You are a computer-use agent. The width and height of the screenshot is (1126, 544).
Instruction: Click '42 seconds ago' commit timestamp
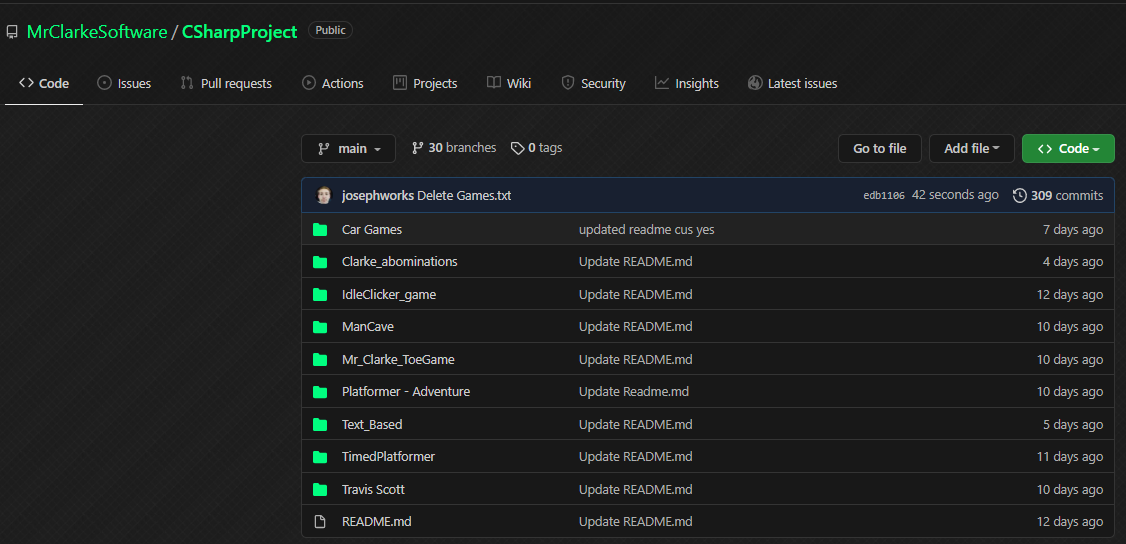click(955, 195)
